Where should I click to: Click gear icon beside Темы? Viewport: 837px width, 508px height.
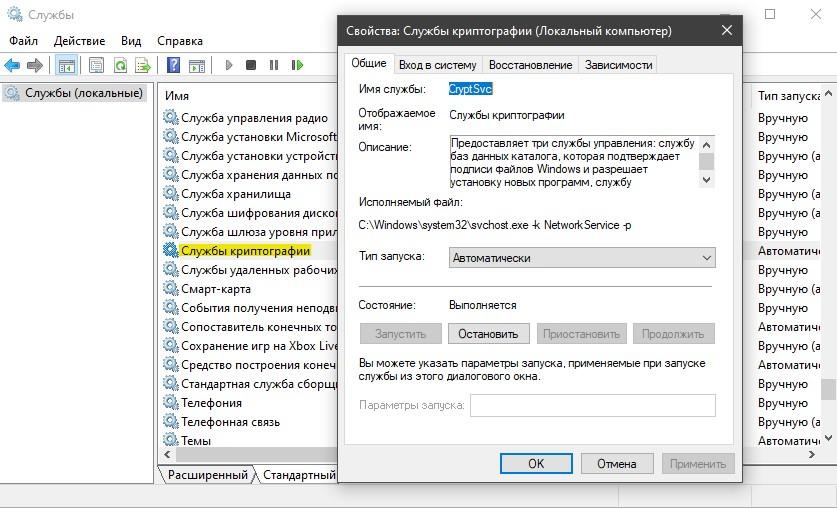click(x=171, y=440)
